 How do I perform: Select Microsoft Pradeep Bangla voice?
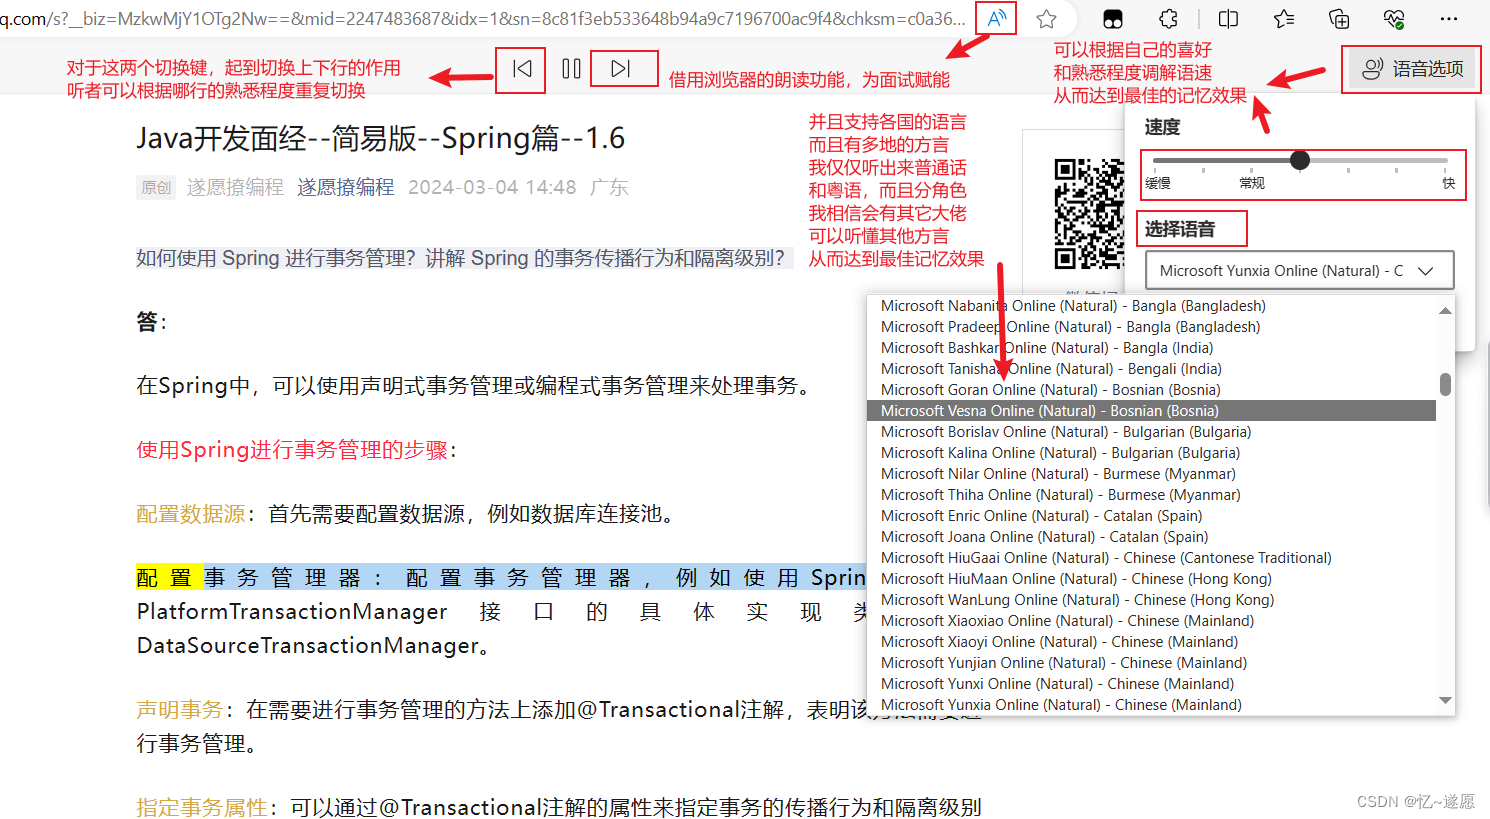point(1151,327)
